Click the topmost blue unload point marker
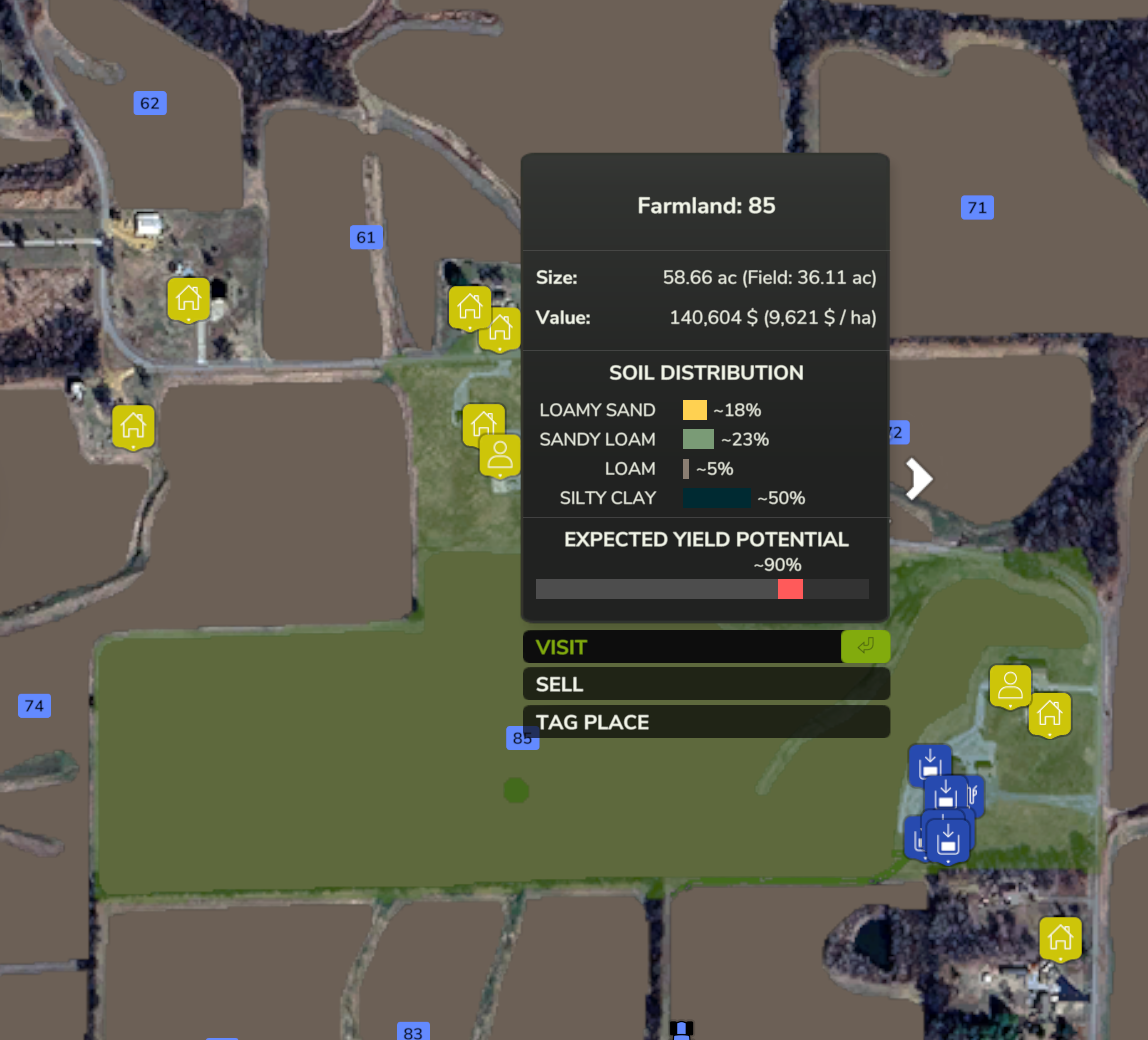This screenshot has height=1040, width=1148. (x=929, y=764)
